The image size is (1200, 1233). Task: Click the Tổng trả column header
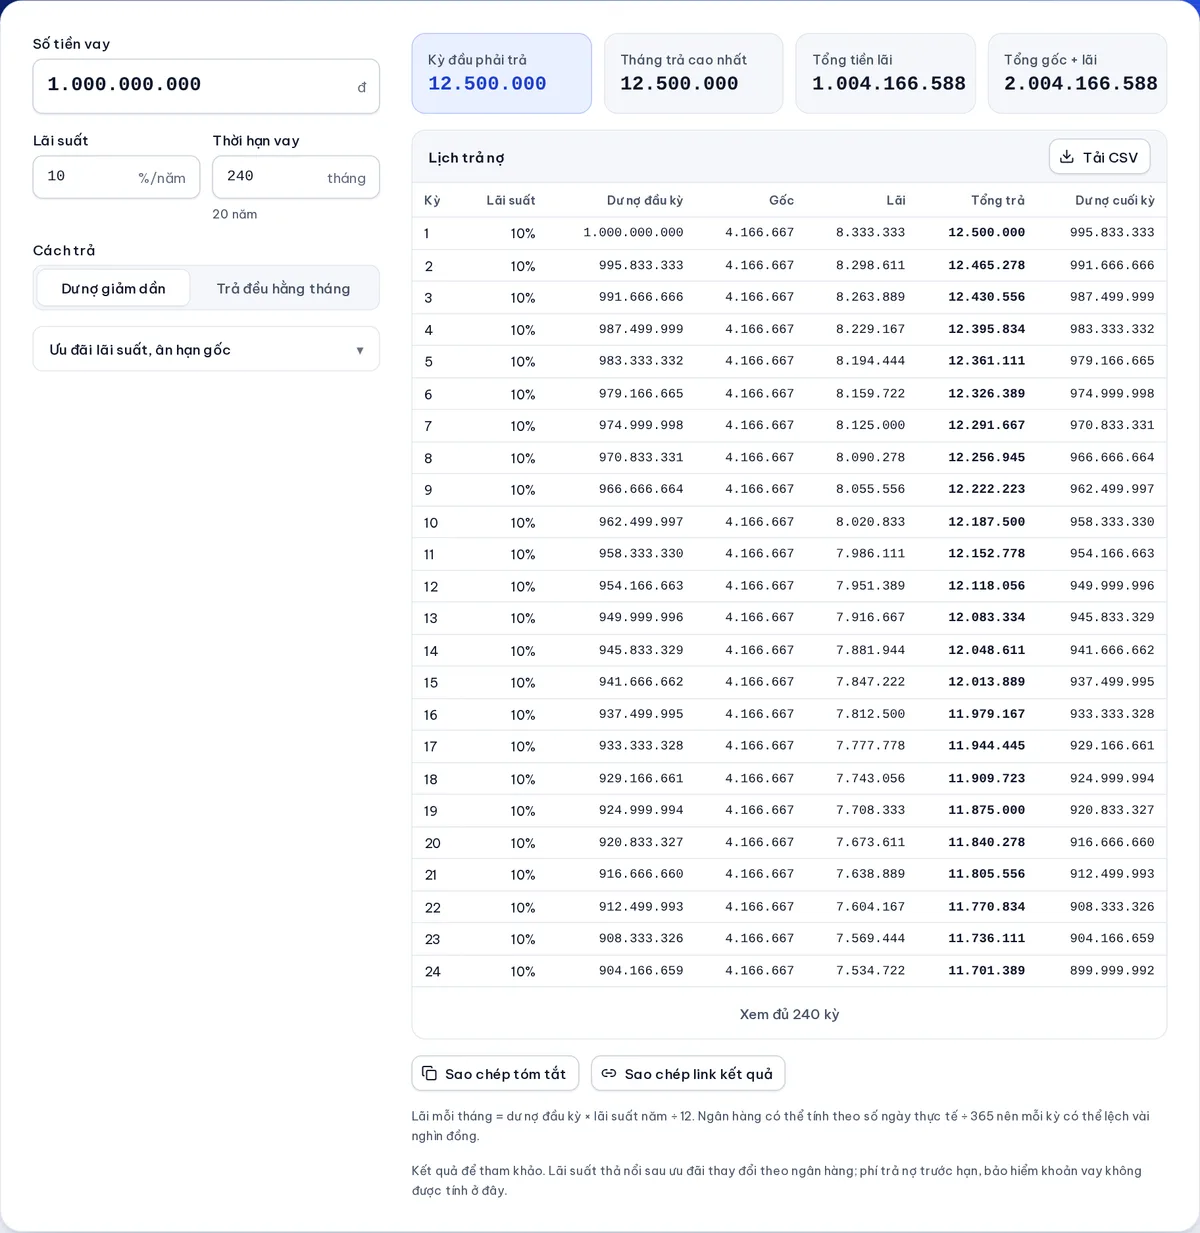tap(998, 200)
